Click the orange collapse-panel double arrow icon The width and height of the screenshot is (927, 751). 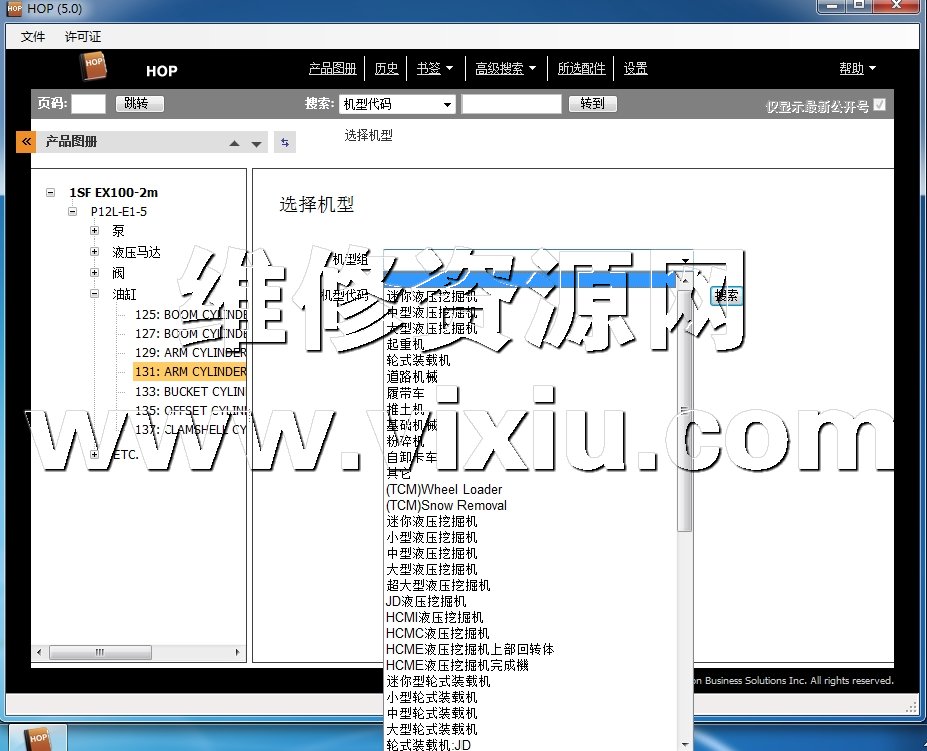tap(26, 142)
